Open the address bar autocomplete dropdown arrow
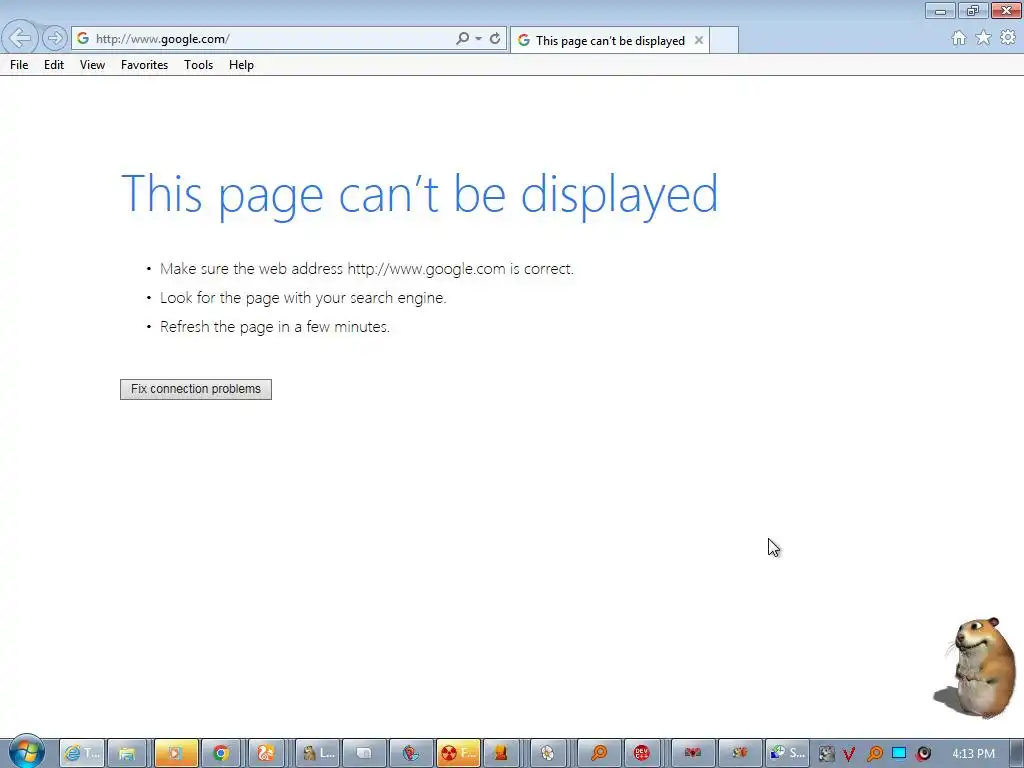The image size is (1024, 768). pyautogui.click(x=479, y=39)
